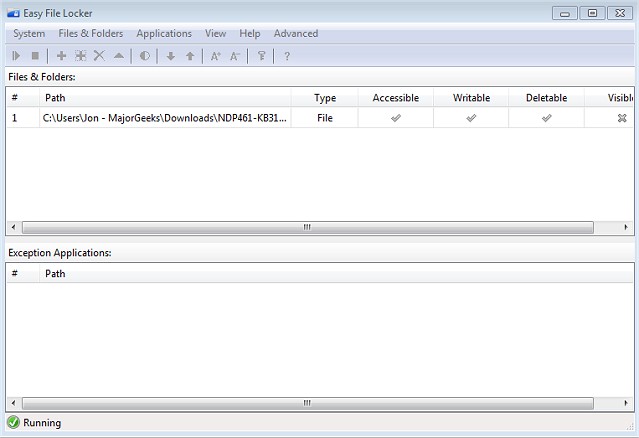
Task: Click Exception Applications scrollbar right arrow
Action: (626, 403)
